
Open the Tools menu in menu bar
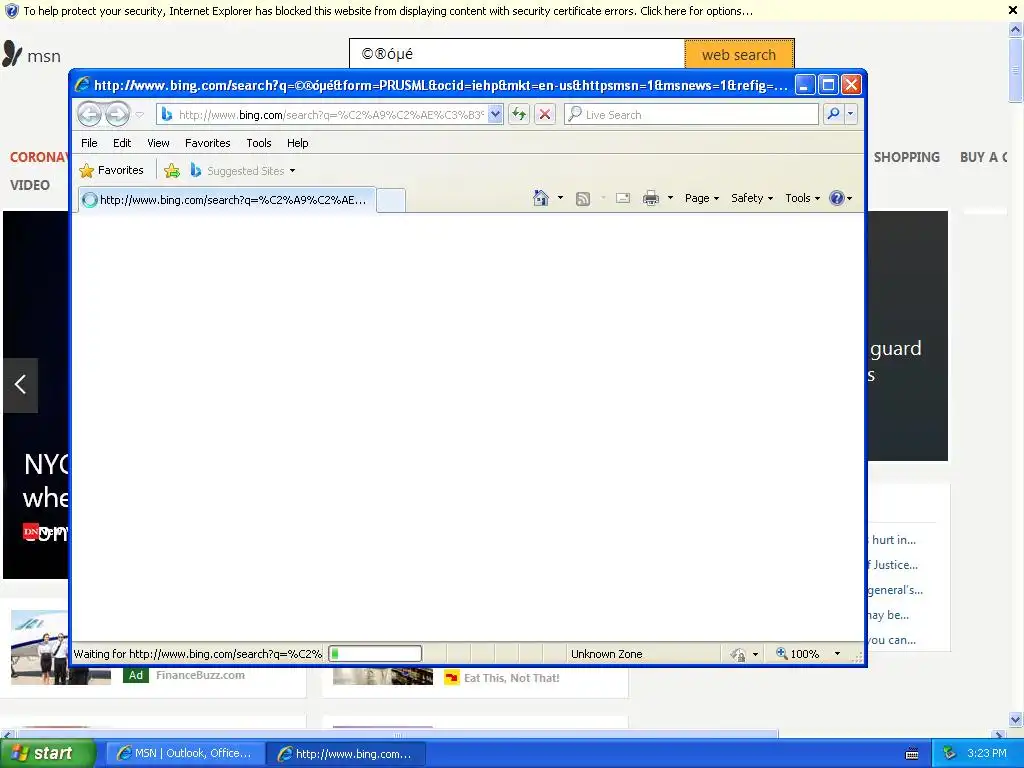click(259, 143)
